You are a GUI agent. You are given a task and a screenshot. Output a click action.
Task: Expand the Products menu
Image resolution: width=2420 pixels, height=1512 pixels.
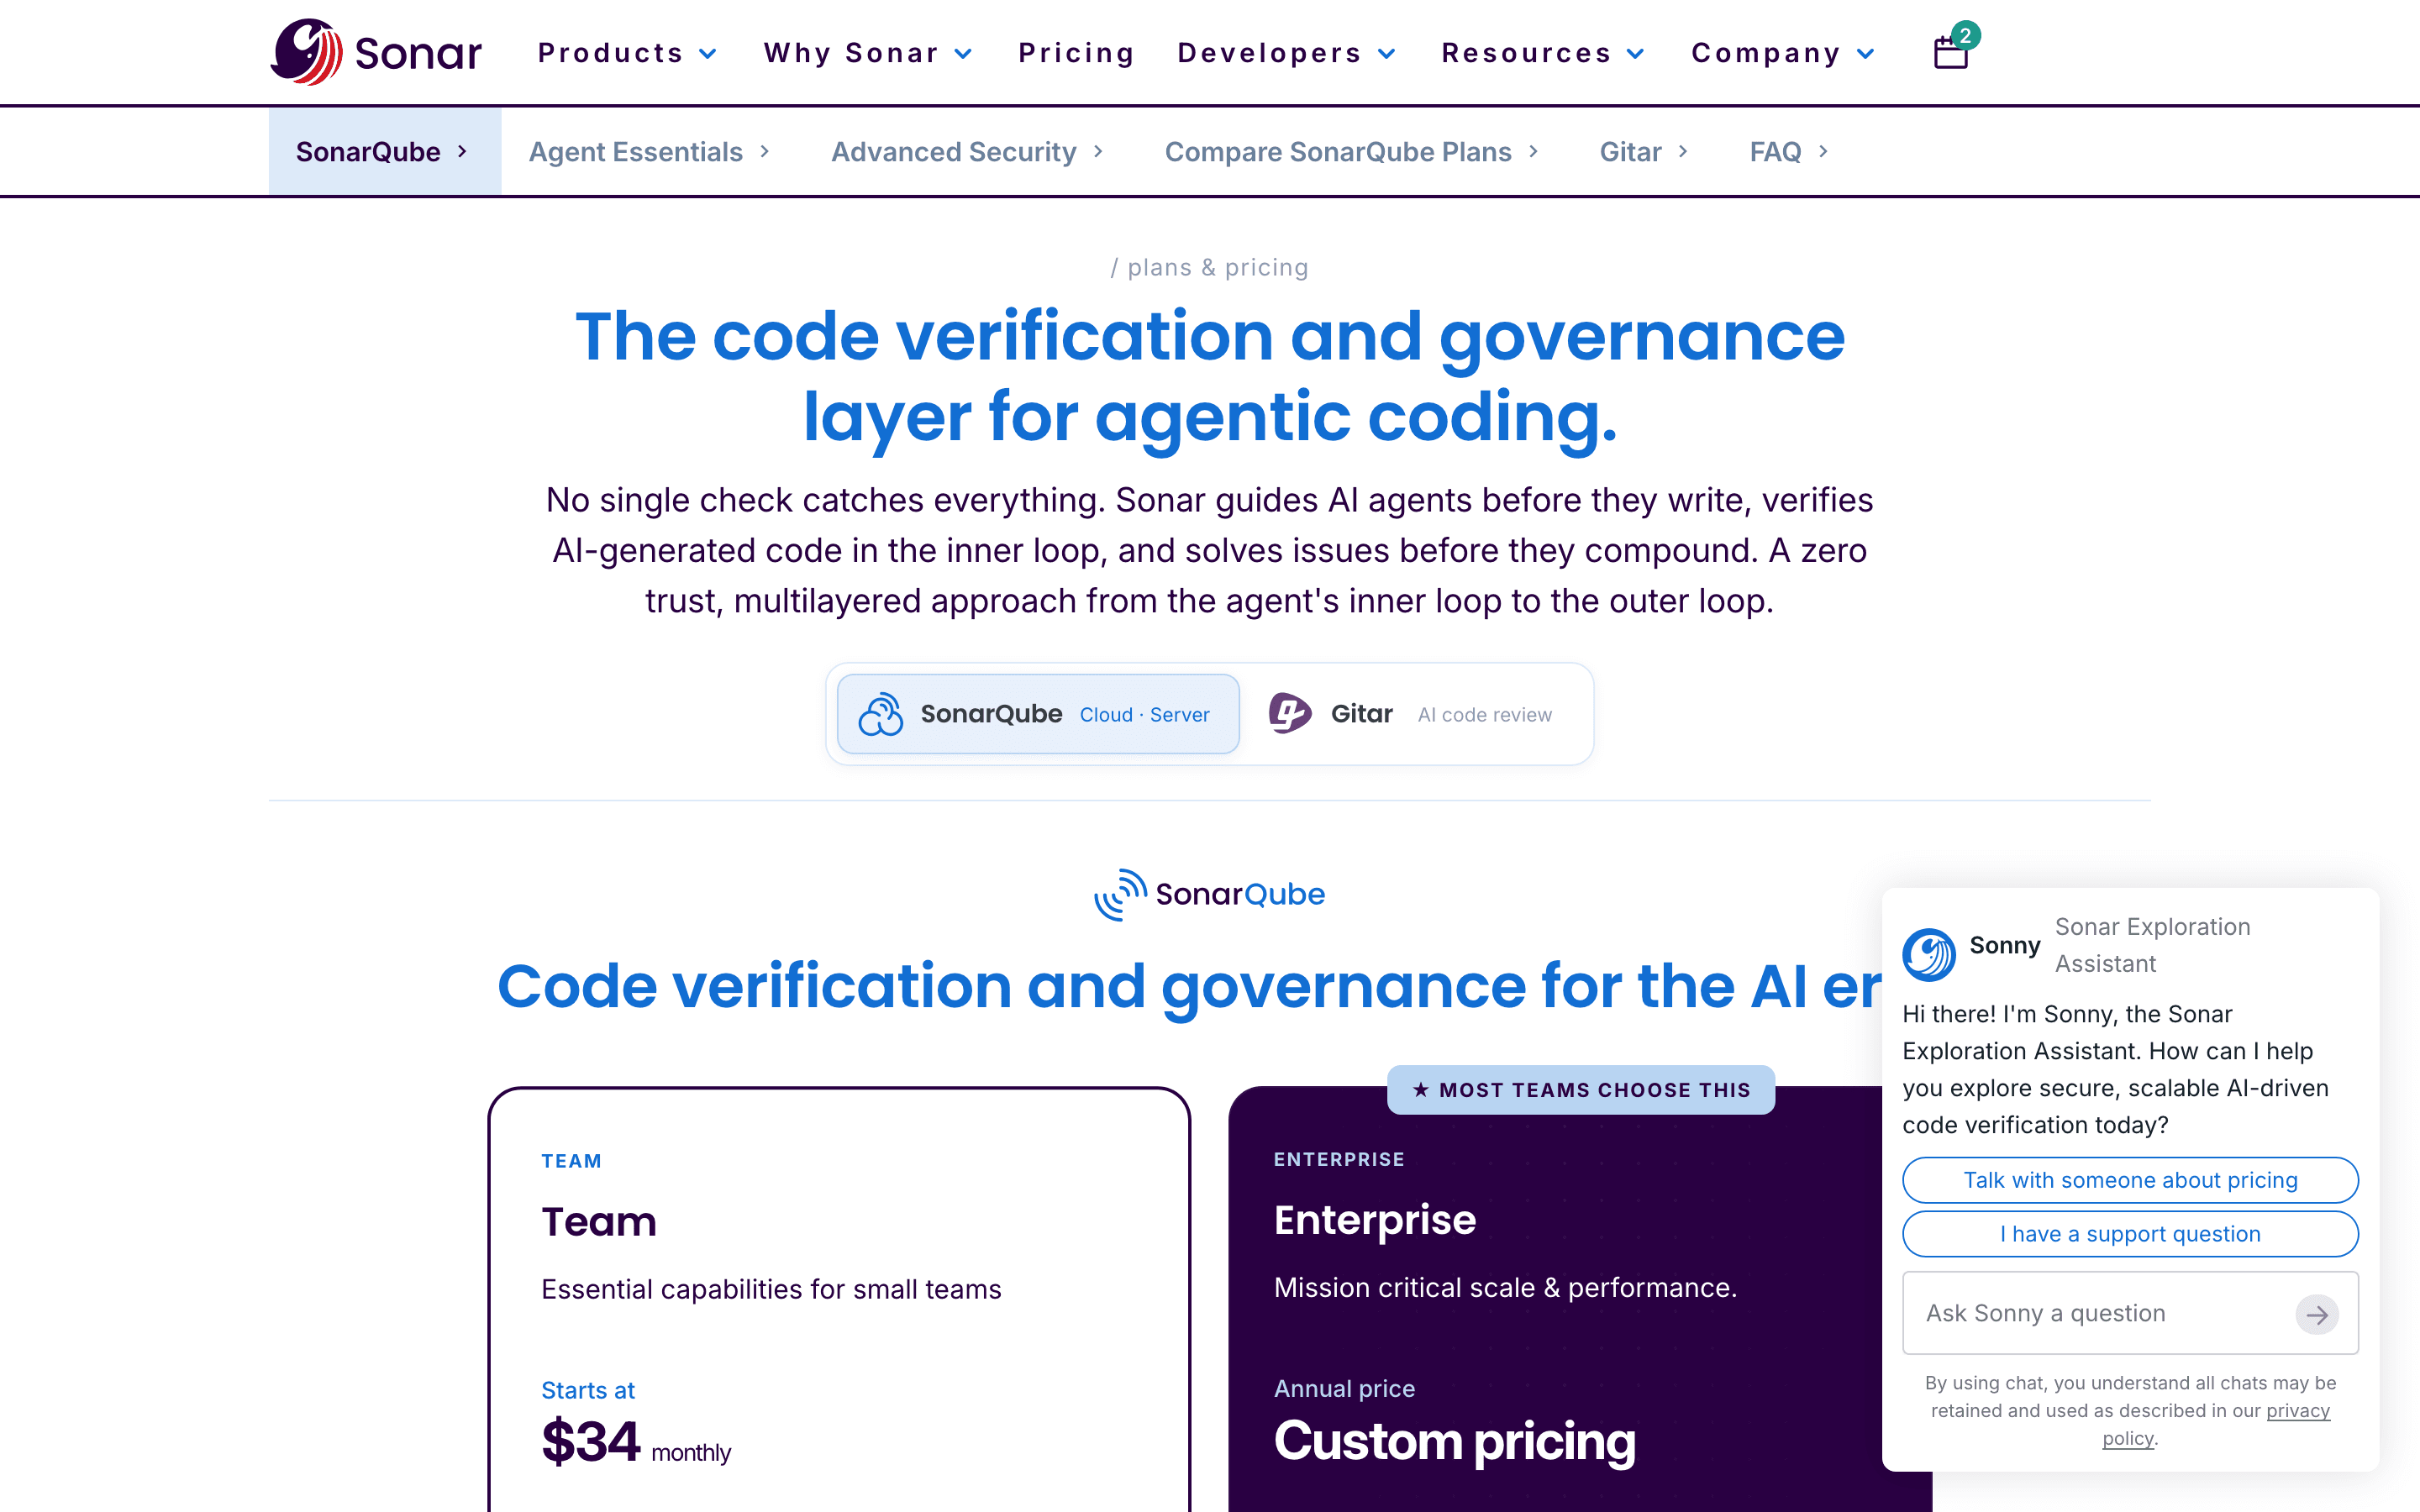click(x=627, y=53)
